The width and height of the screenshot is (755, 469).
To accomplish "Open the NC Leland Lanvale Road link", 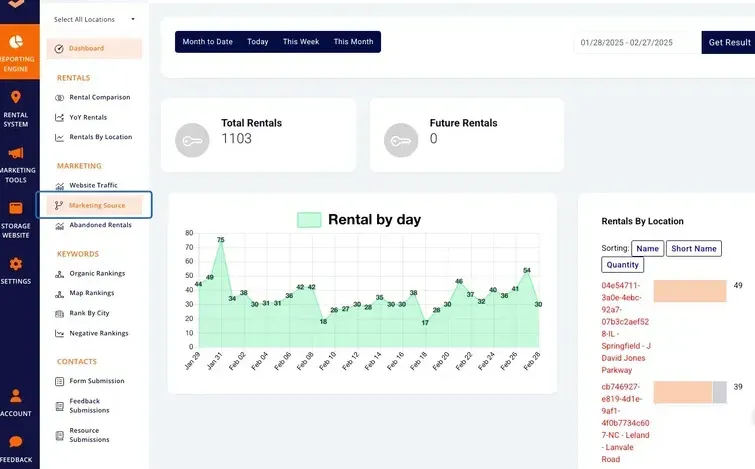I will click(625, 423).
